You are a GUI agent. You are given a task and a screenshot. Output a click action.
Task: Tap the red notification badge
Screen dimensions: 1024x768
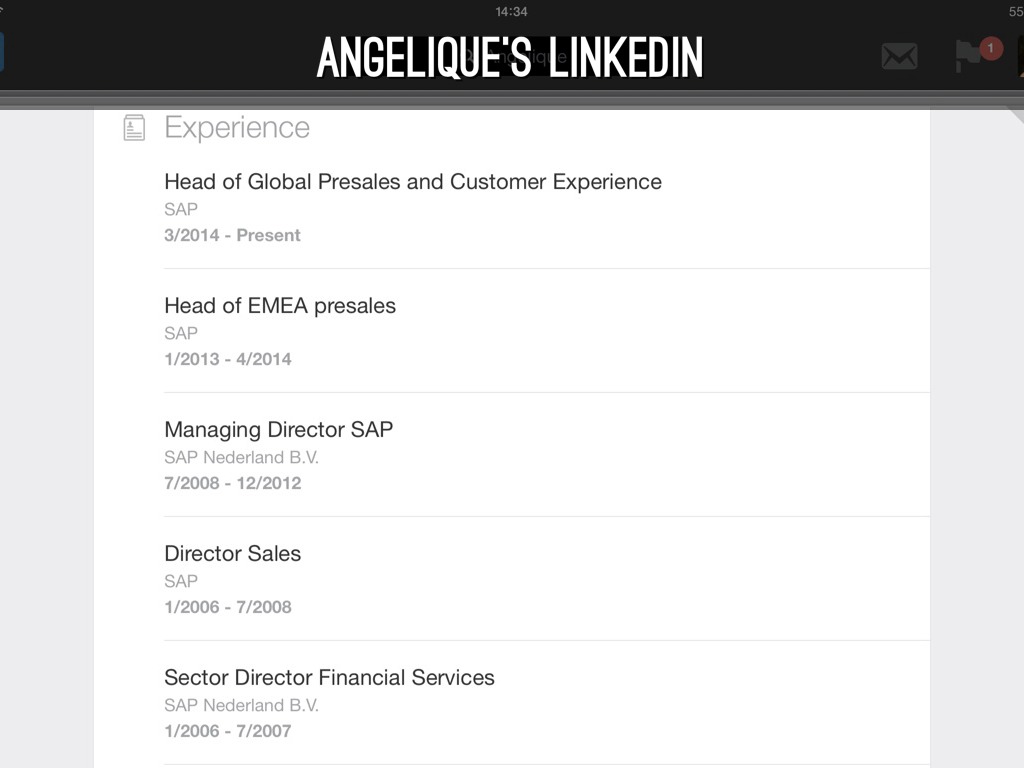[x=990, y=48]
